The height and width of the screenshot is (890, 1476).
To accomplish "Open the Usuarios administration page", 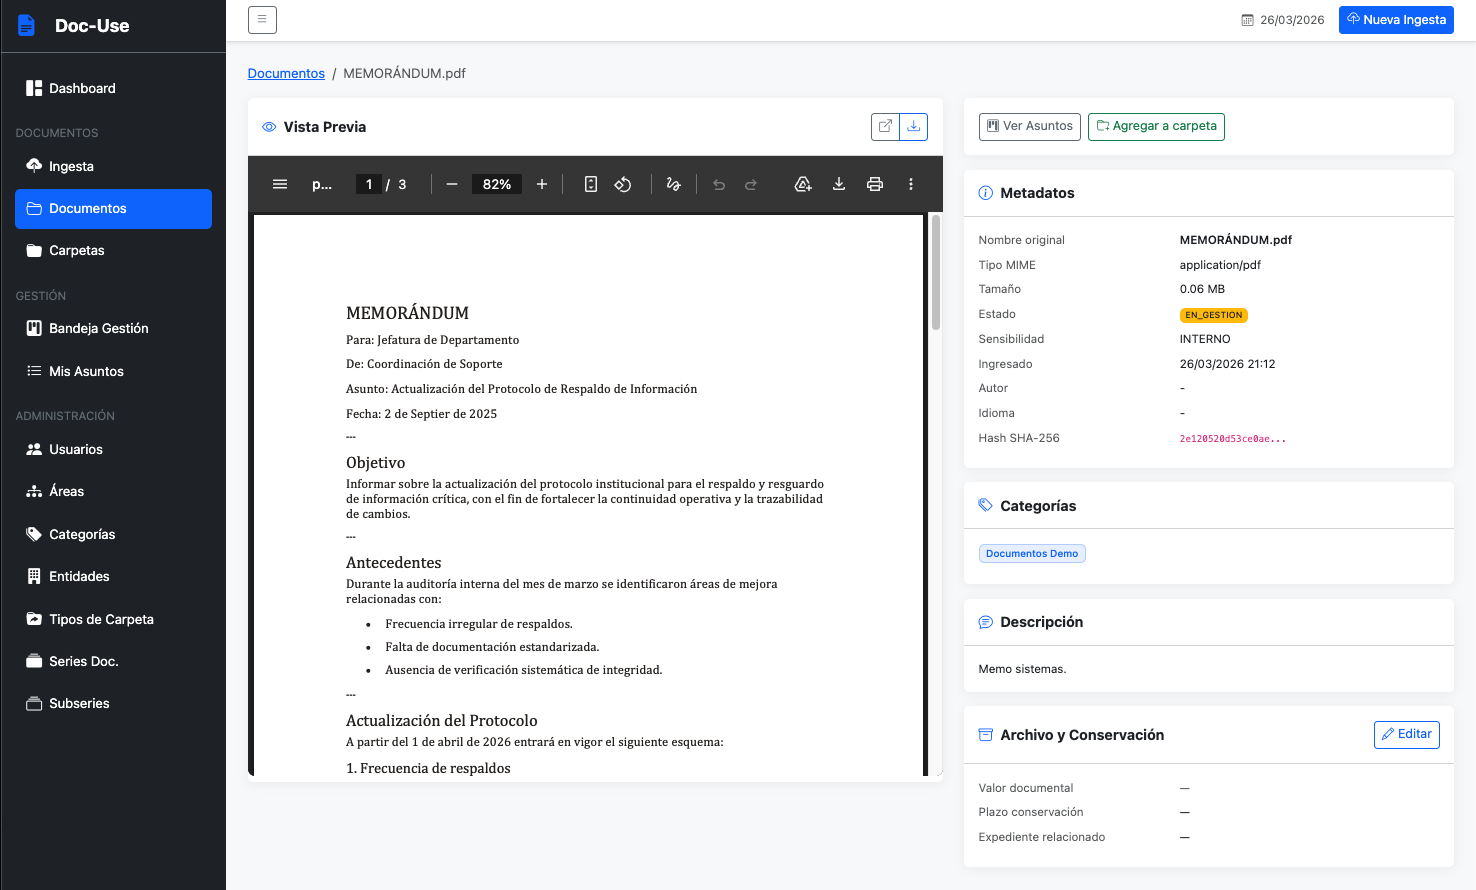I will pos(75,449).
